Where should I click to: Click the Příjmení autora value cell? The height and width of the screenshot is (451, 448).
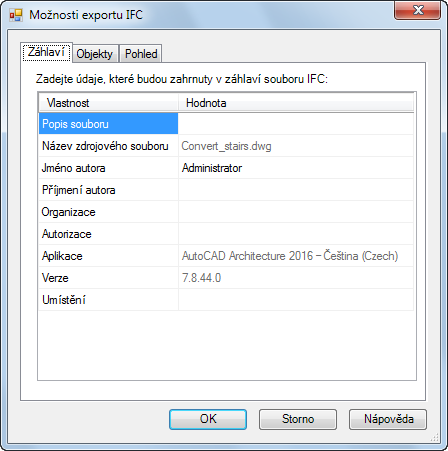pyautogui.click(x=296, y=190)
